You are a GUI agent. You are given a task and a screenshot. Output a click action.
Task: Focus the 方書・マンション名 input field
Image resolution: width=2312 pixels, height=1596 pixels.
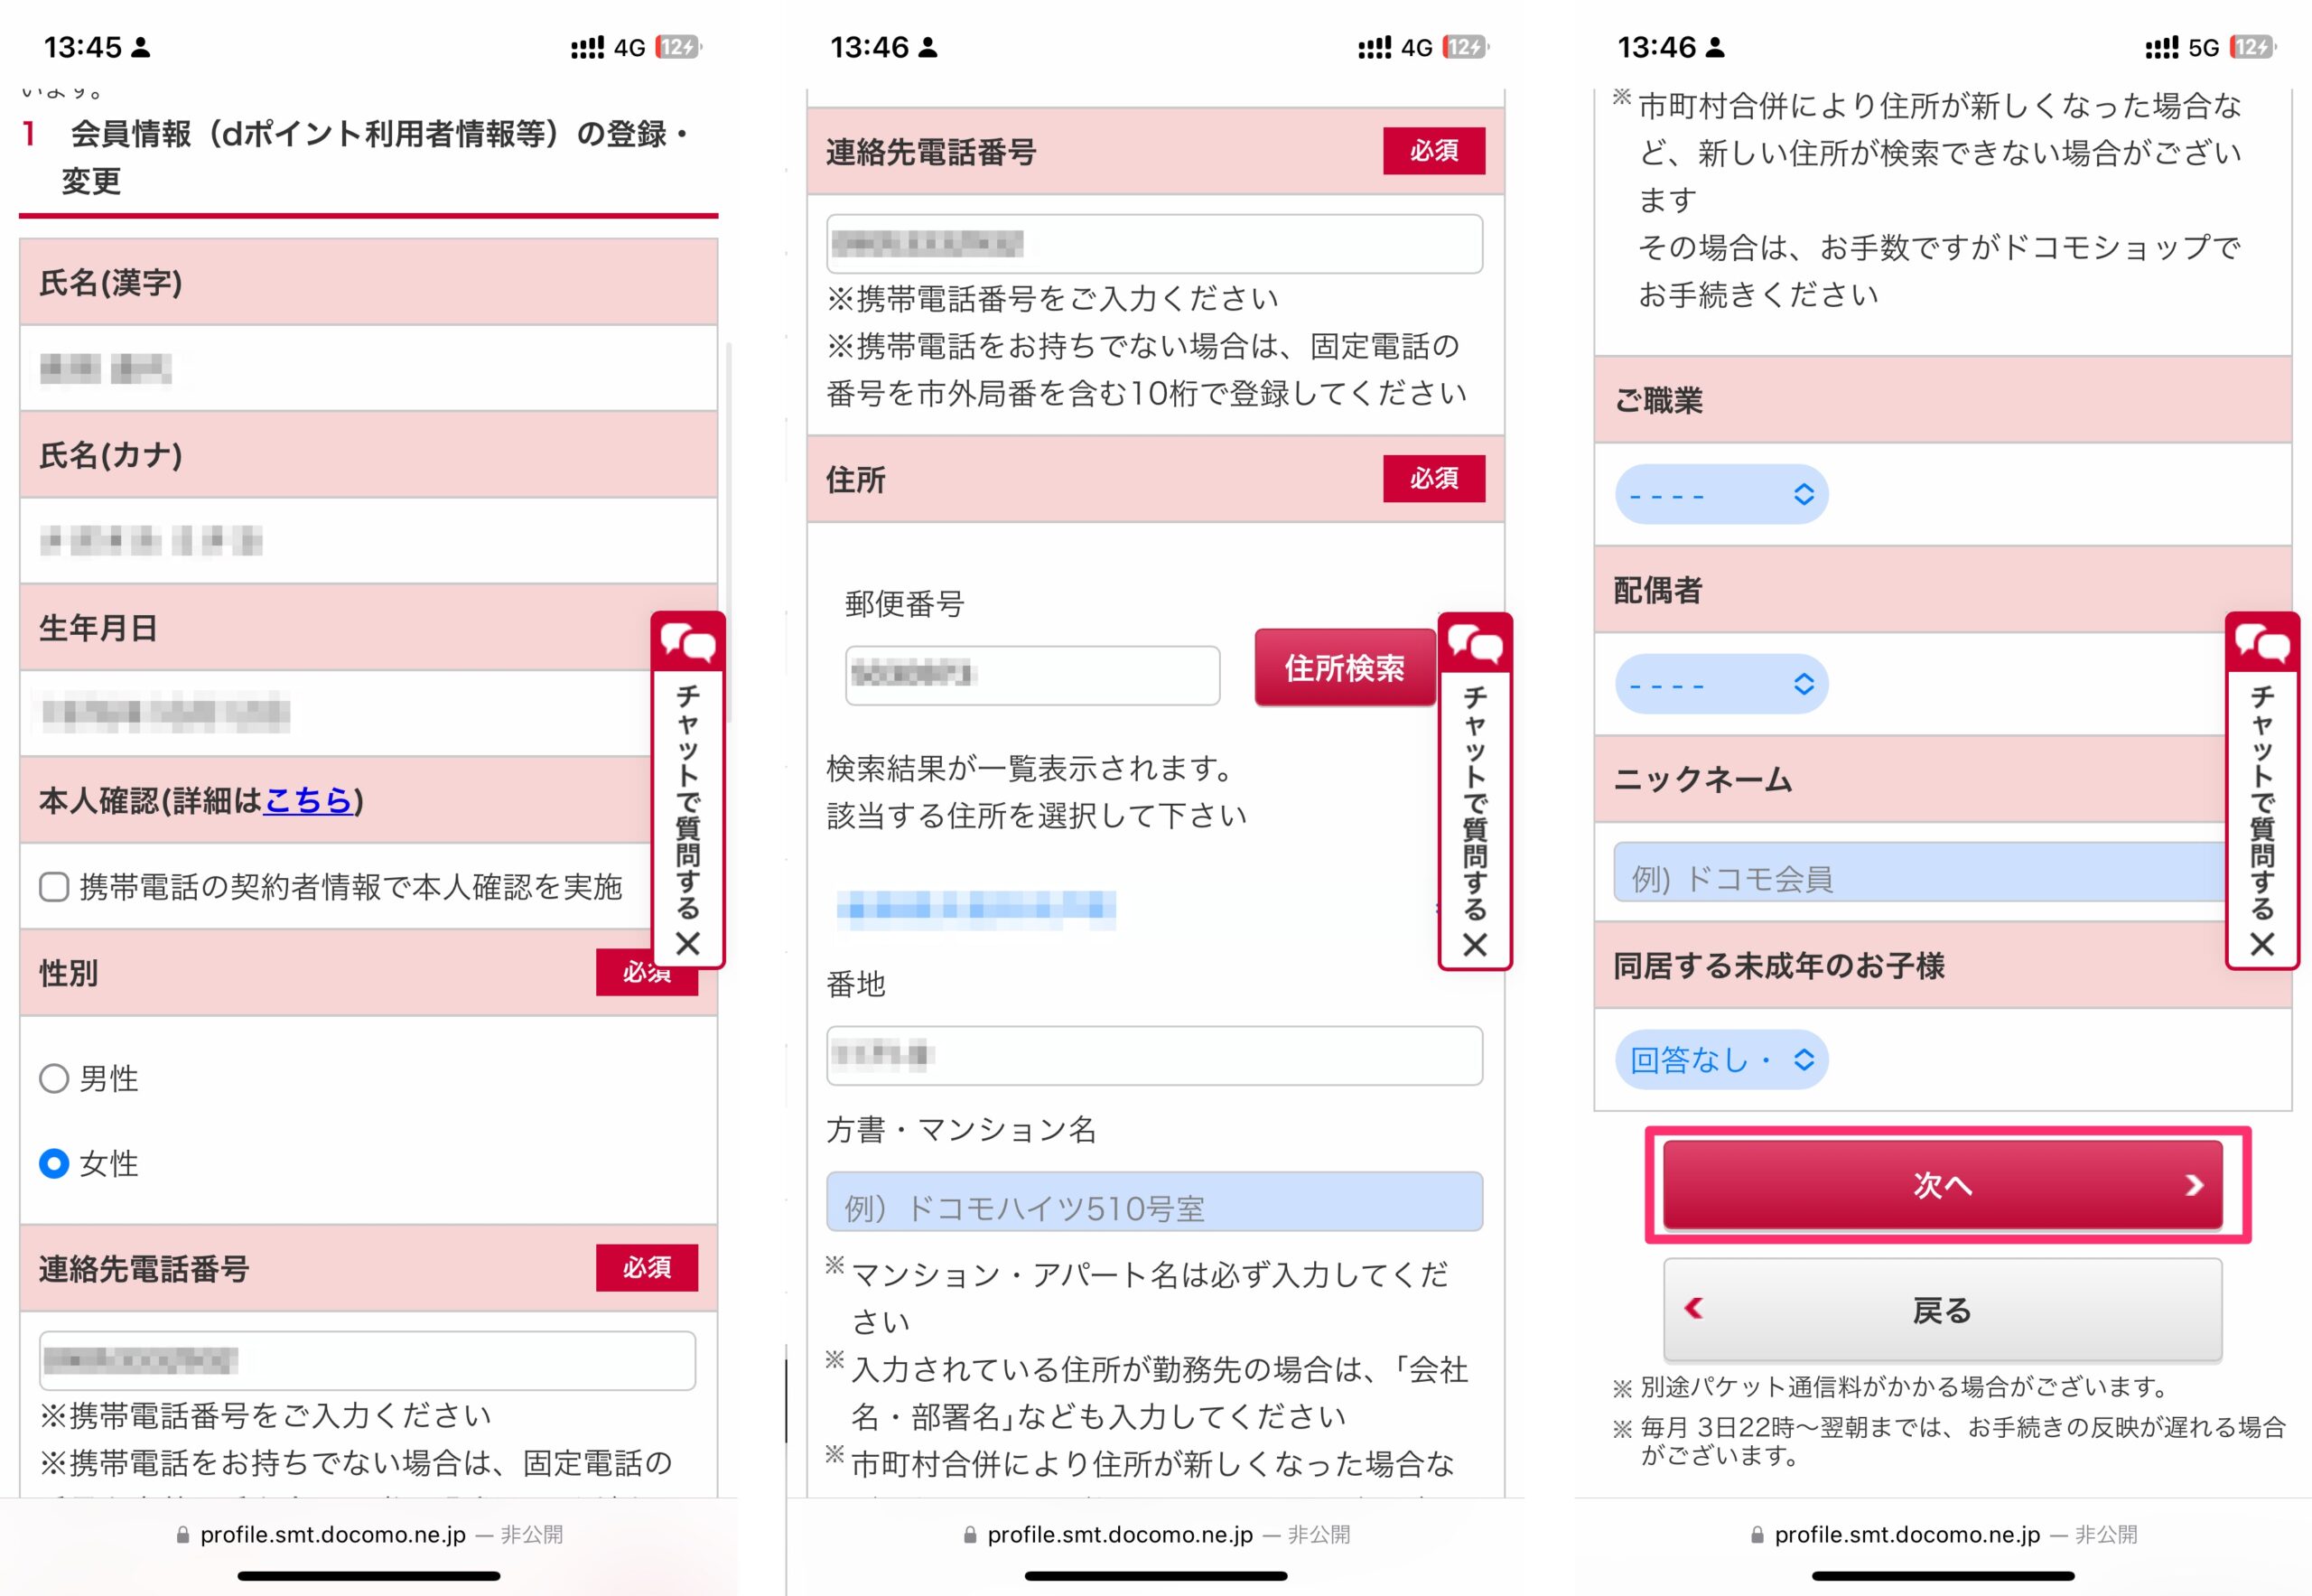[x=1154, y=1201]
